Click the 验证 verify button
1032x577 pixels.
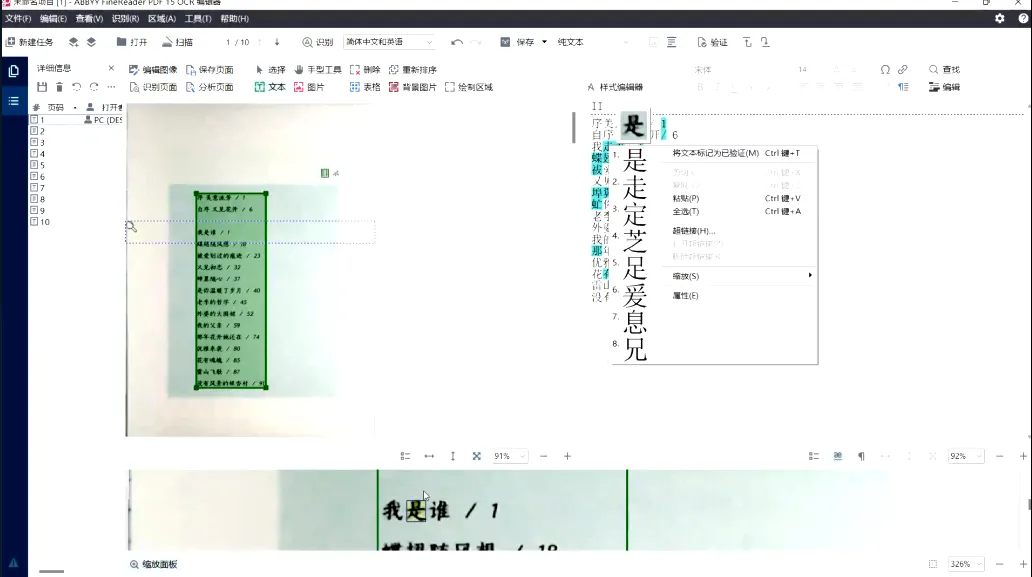click(x=713, y=42)
